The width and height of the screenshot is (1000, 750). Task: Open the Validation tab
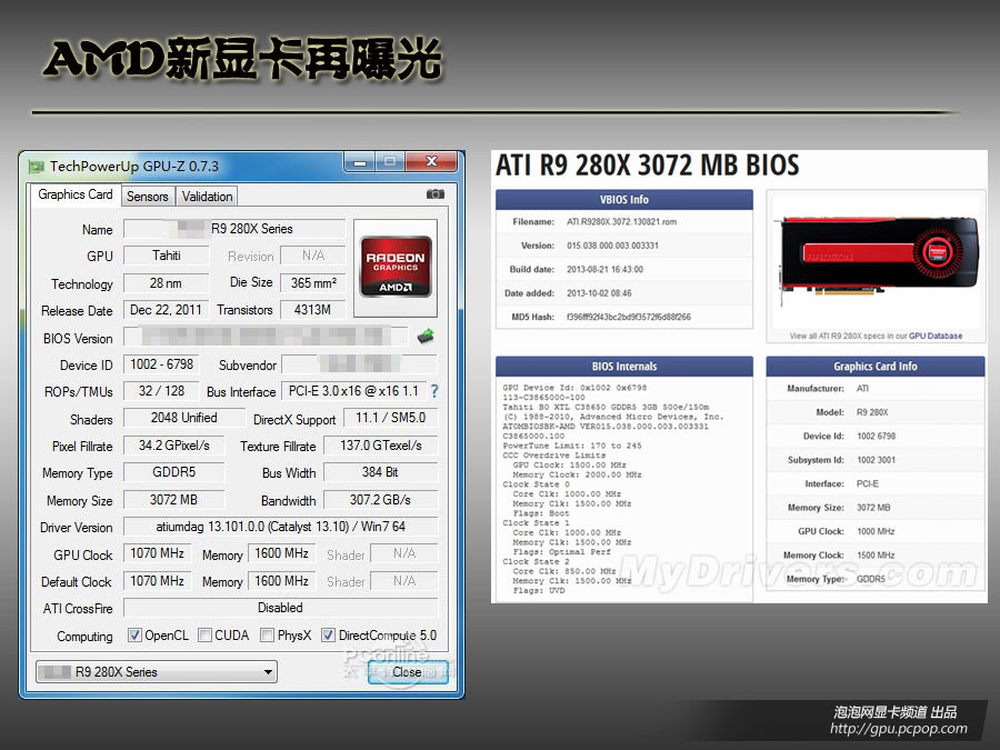point(207,196)
